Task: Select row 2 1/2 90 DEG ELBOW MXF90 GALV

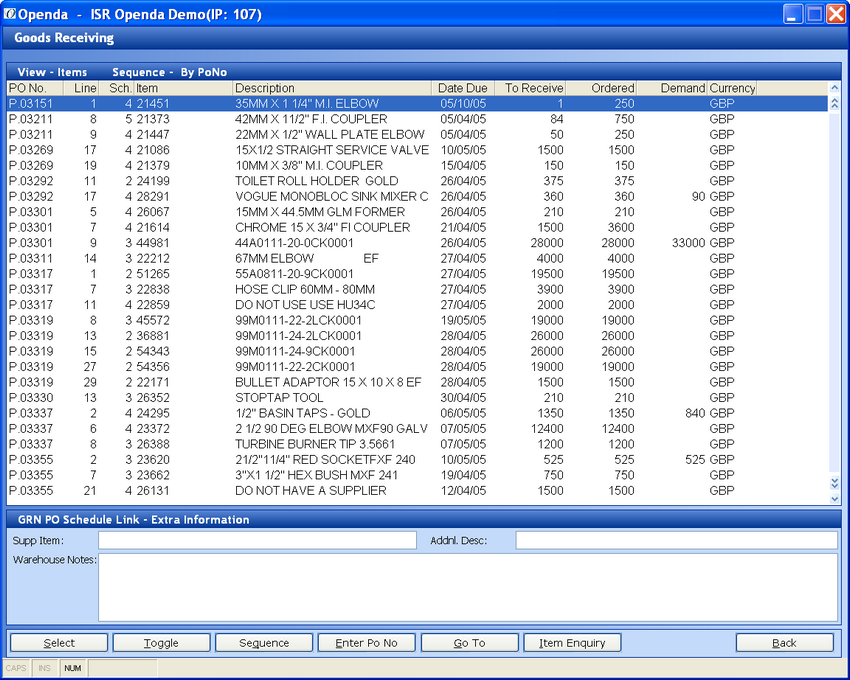Action: point(417,428)
